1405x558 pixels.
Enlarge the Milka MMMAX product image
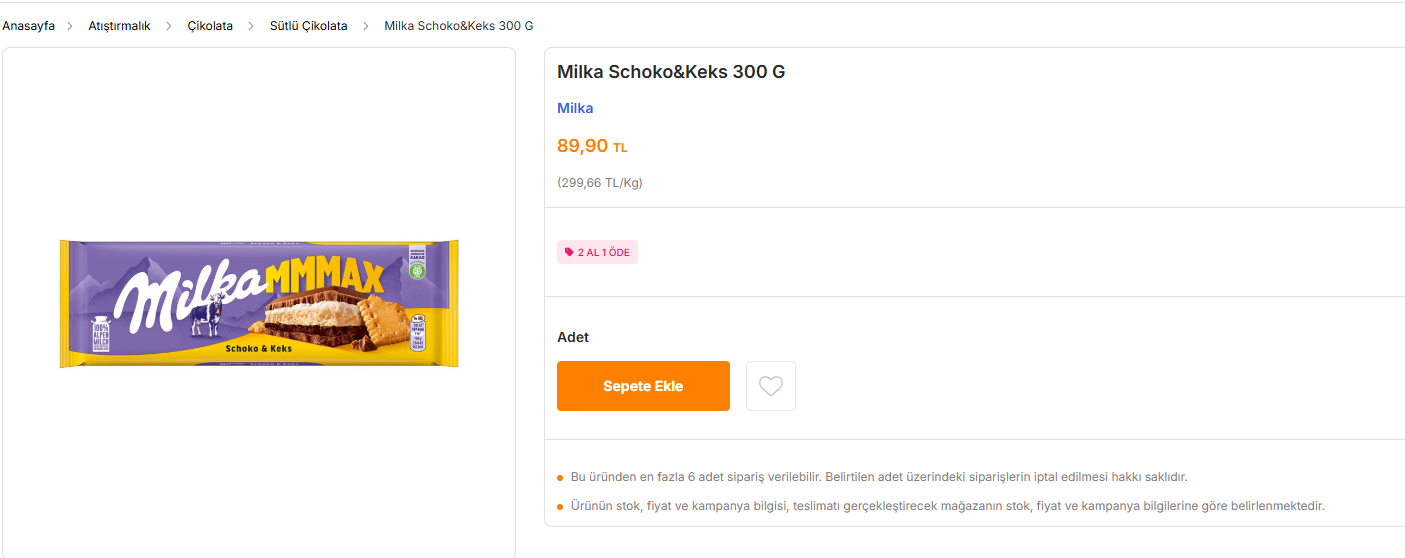tap(259, 303)
